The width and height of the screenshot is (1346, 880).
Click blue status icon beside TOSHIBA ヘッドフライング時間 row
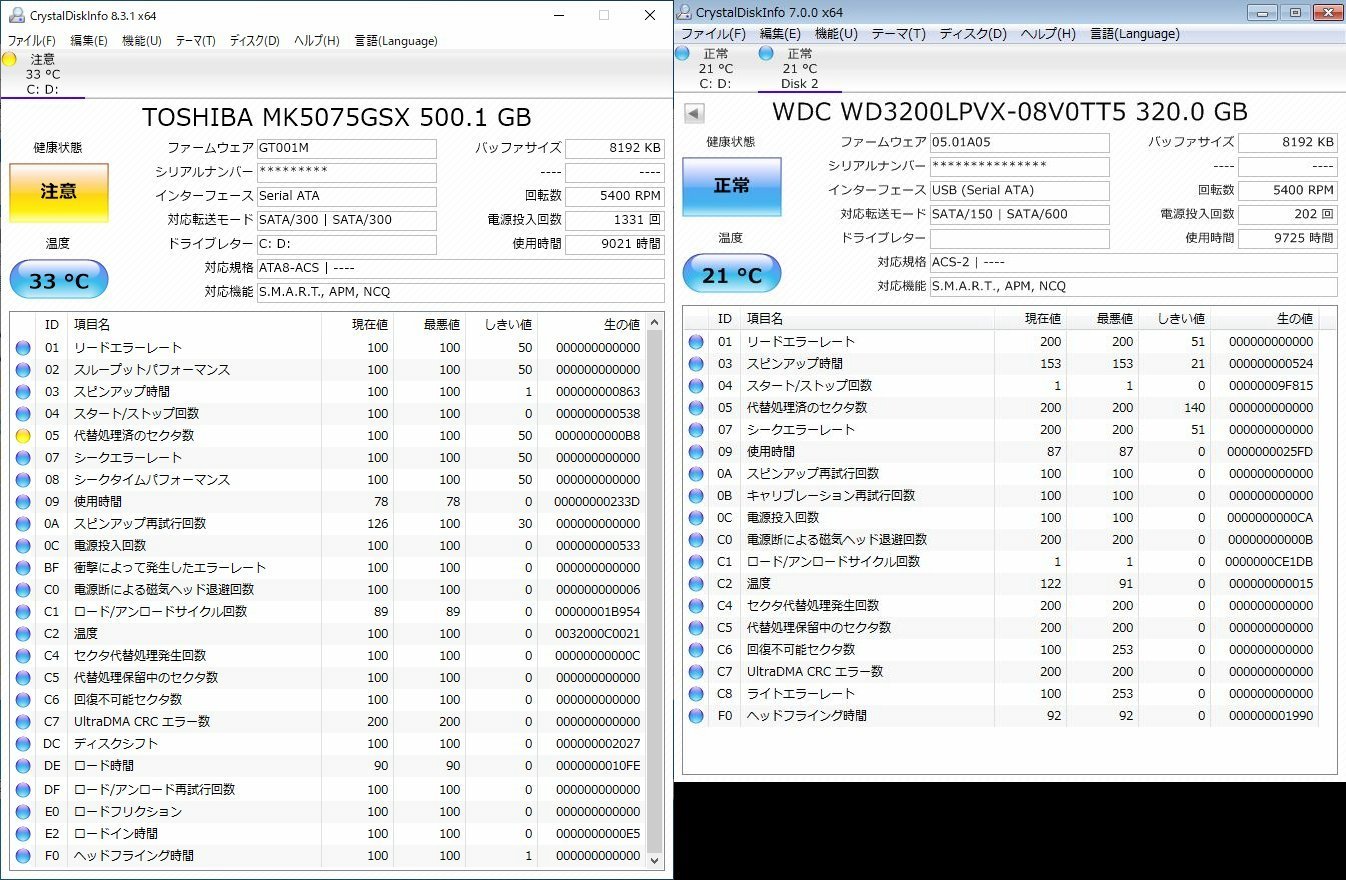tap(23, 856)
